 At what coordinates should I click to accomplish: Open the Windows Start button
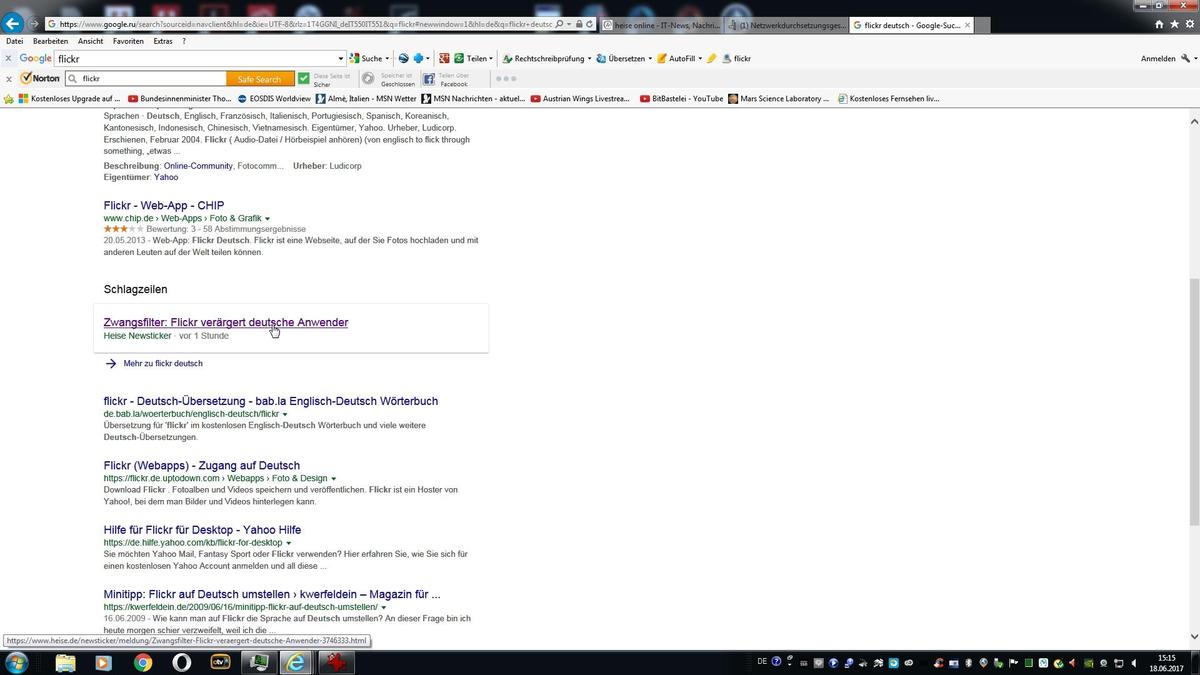click(x=16, y=662)
